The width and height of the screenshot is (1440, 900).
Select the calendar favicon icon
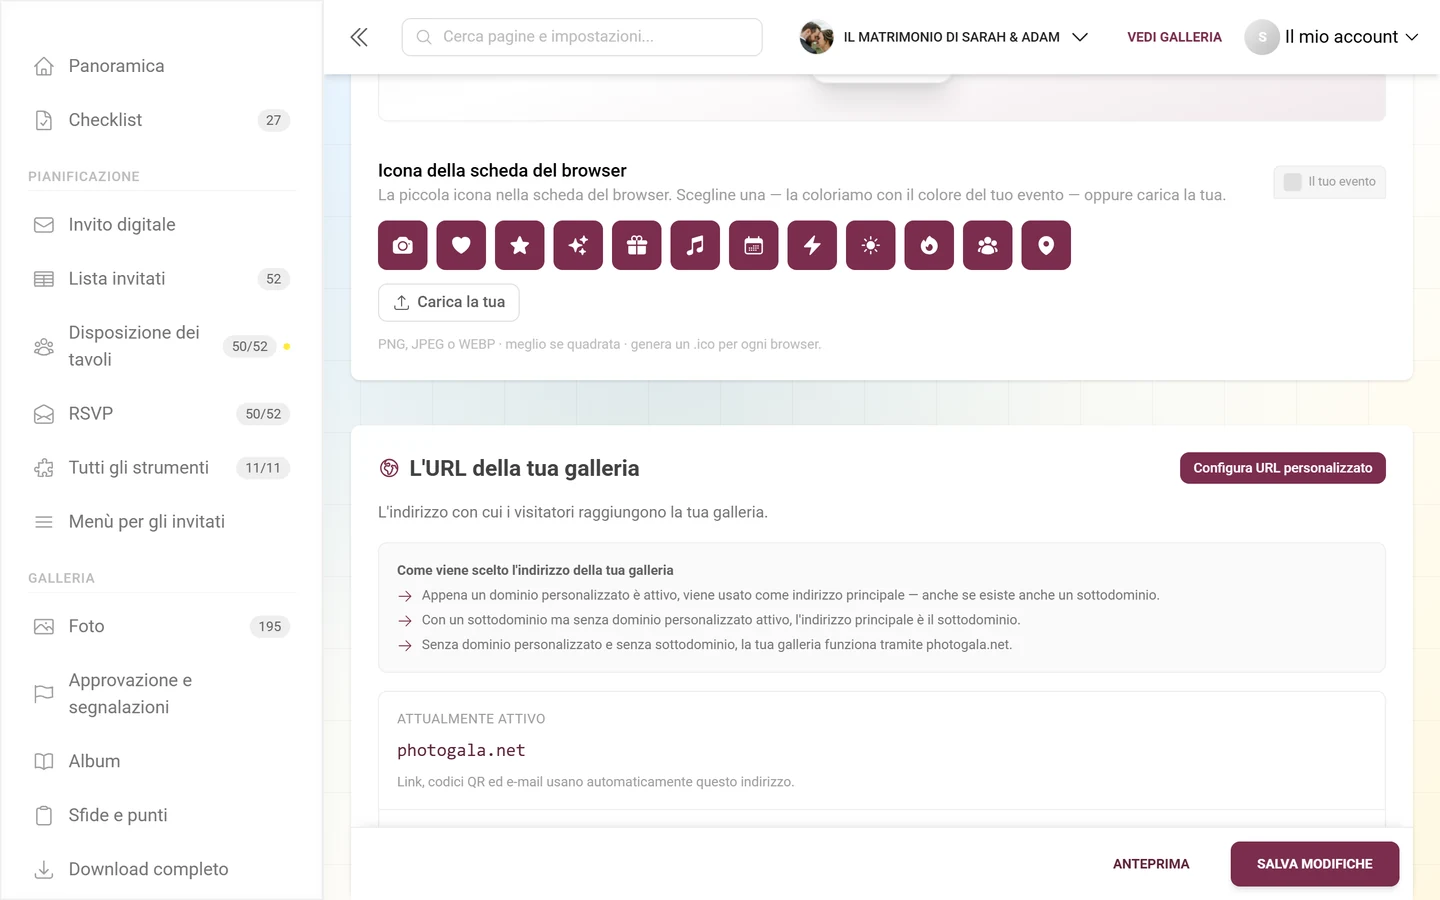pos(754,245)
